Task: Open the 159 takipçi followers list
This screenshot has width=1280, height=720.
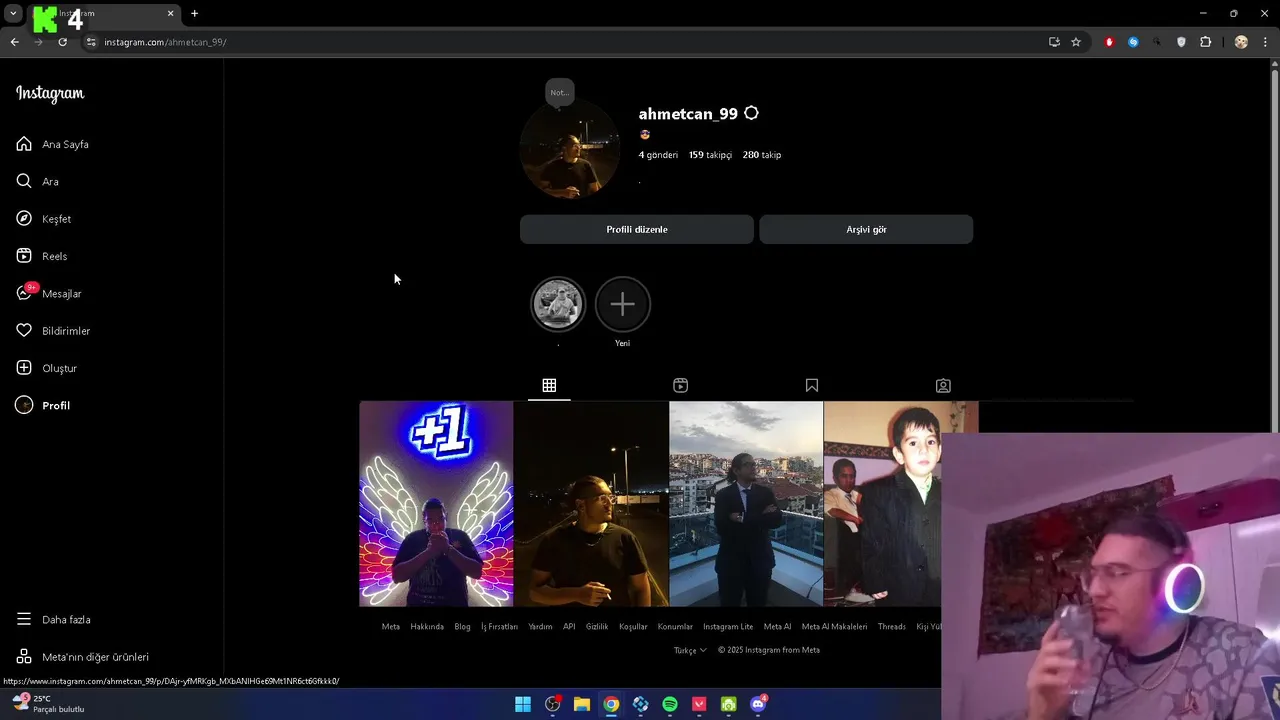Action: 710,155
